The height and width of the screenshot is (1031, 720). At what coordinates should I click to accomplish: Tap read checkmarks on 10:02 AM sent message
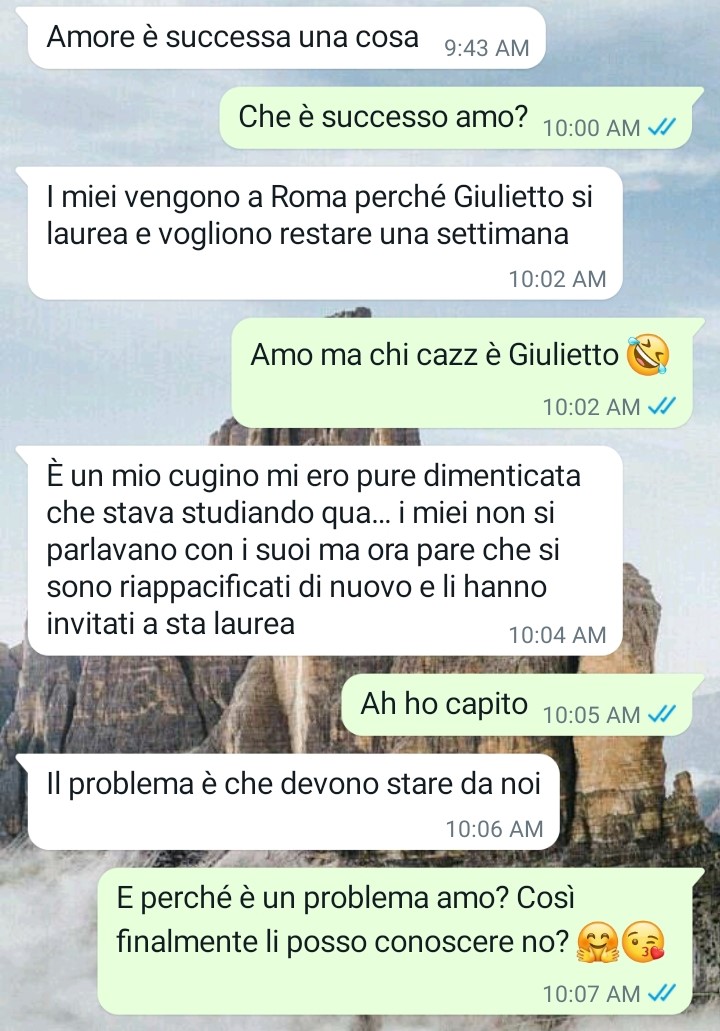click(662, 407)
